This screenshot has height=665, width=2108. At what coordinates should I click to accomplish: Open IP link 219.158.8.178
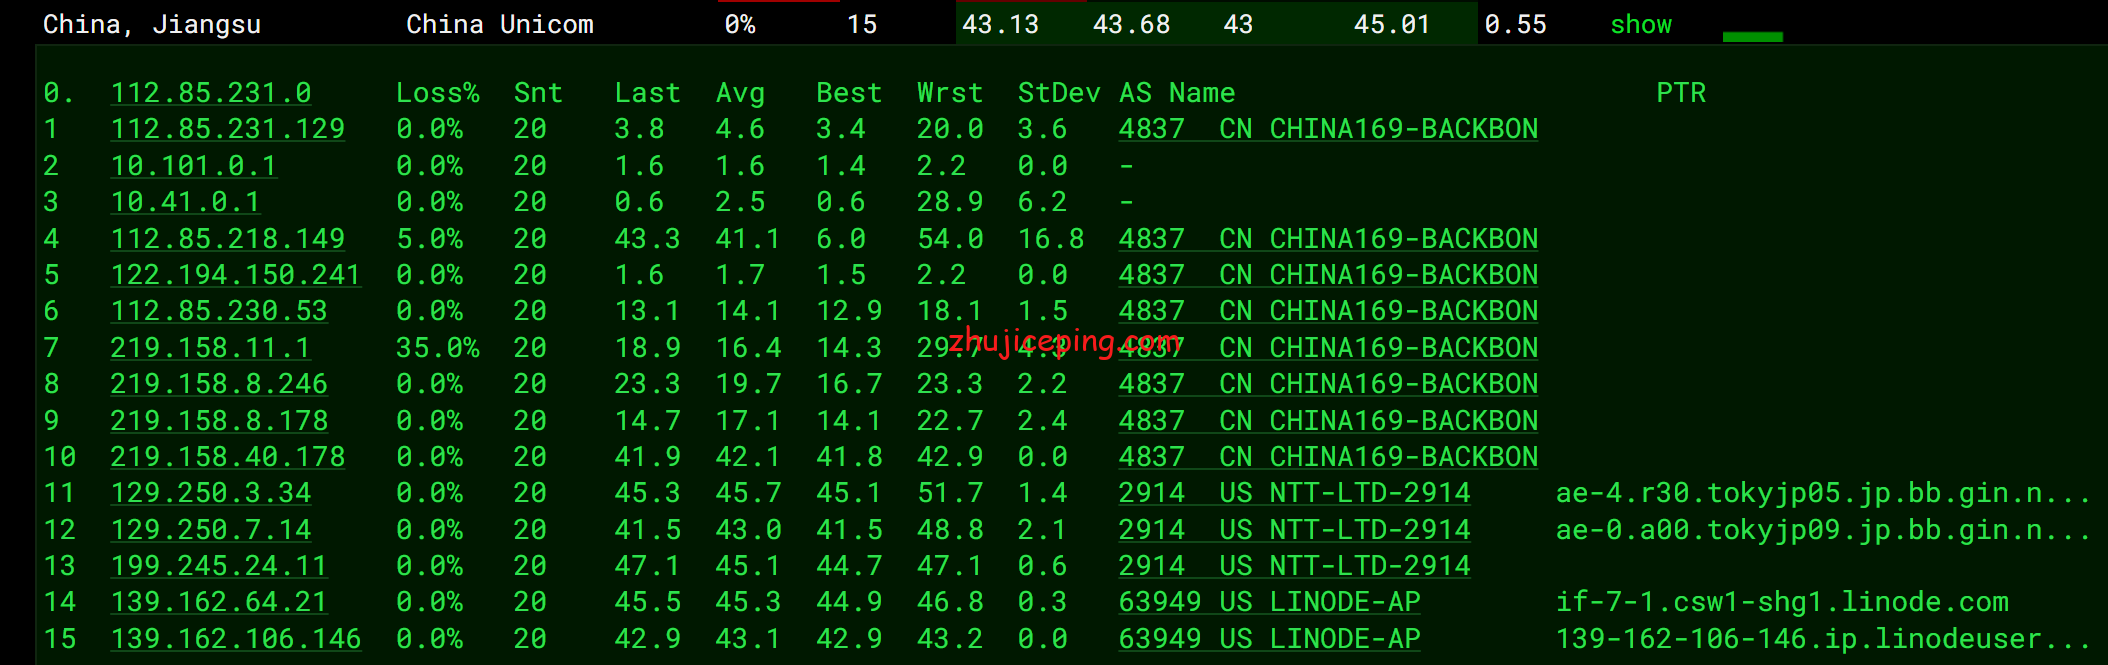click(219, 421)
